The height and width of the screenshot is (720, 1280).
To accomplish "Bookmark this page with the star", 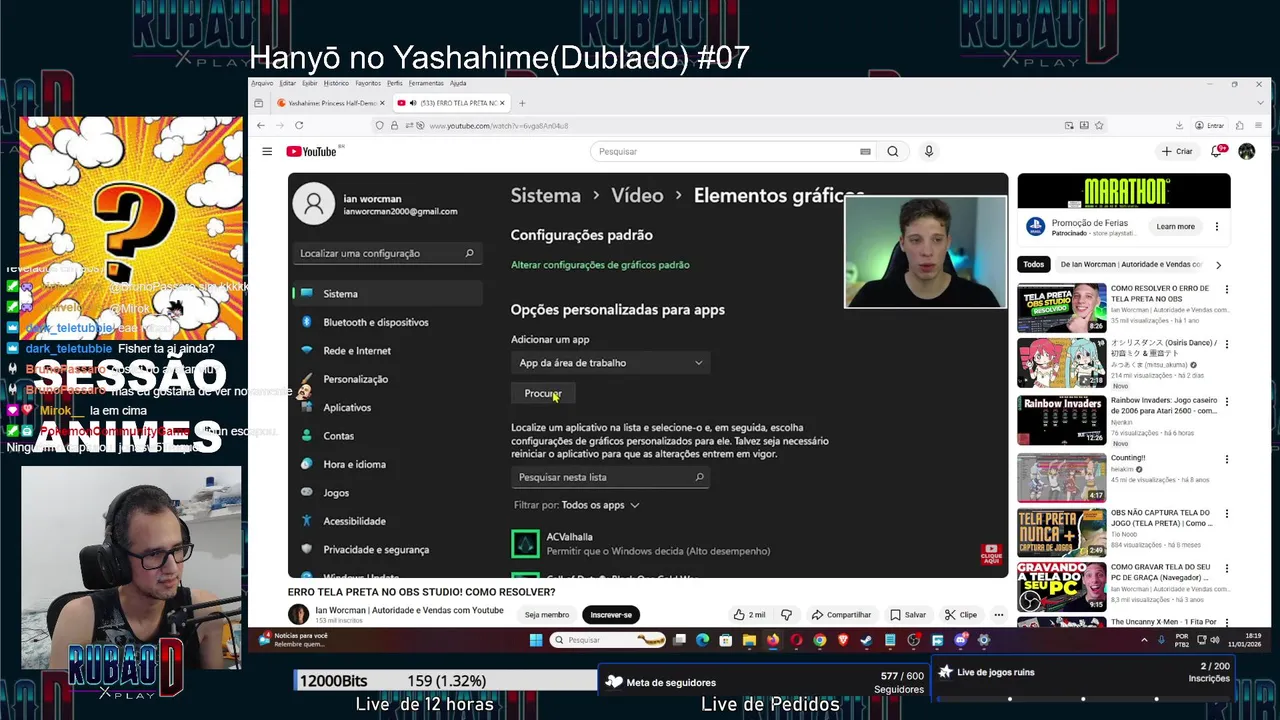I will [x=1099, y=125].
